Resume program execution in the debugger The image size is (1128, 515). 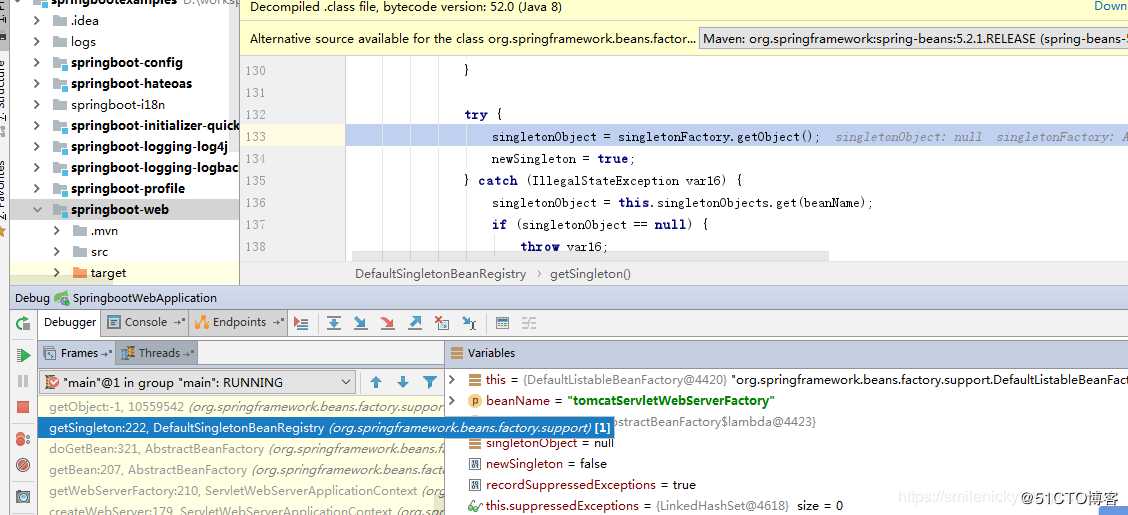pyautogui.click(x=22, y=355)
